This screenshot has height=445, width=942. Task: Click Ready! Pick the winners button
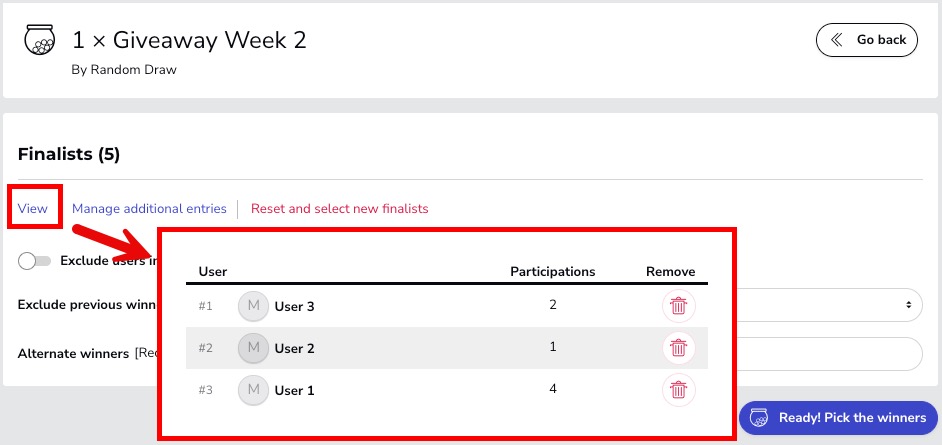pyautogui.click(x=837, y=417)
